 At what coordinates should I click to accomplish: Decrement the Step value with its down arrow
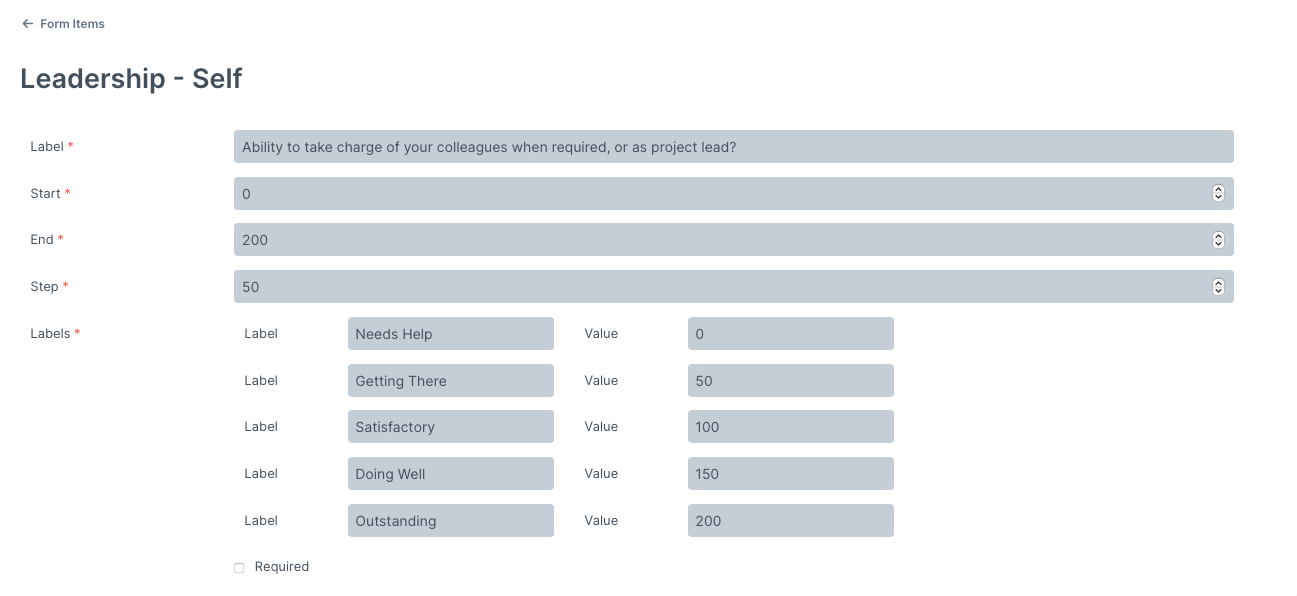[x=1218, y=290]
